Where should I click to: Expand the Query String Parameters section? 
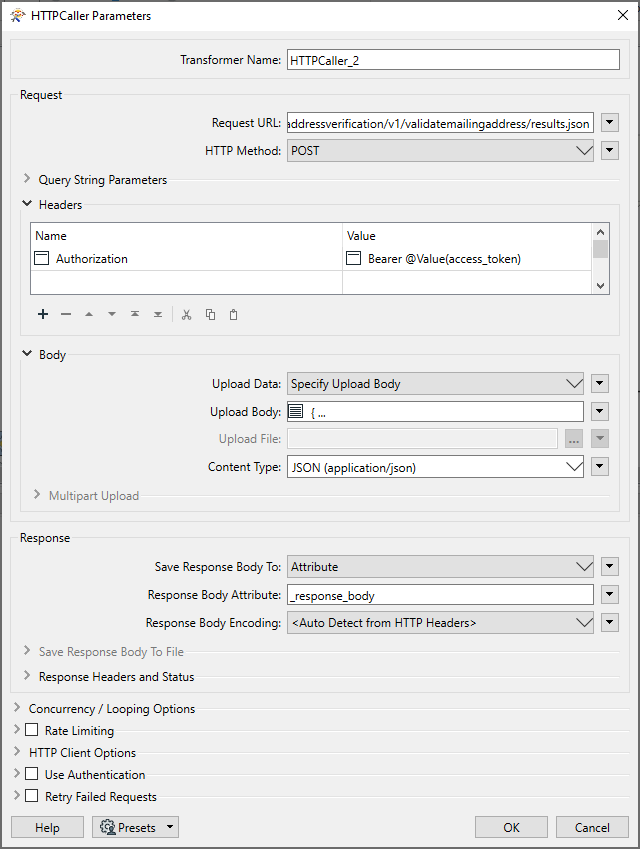(27, 180)
